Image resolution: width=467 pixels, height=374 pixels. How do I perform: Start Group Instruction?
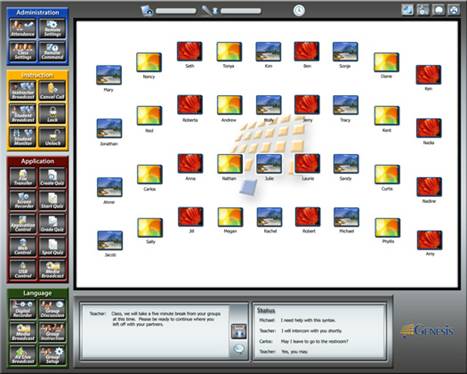point(52,332)
